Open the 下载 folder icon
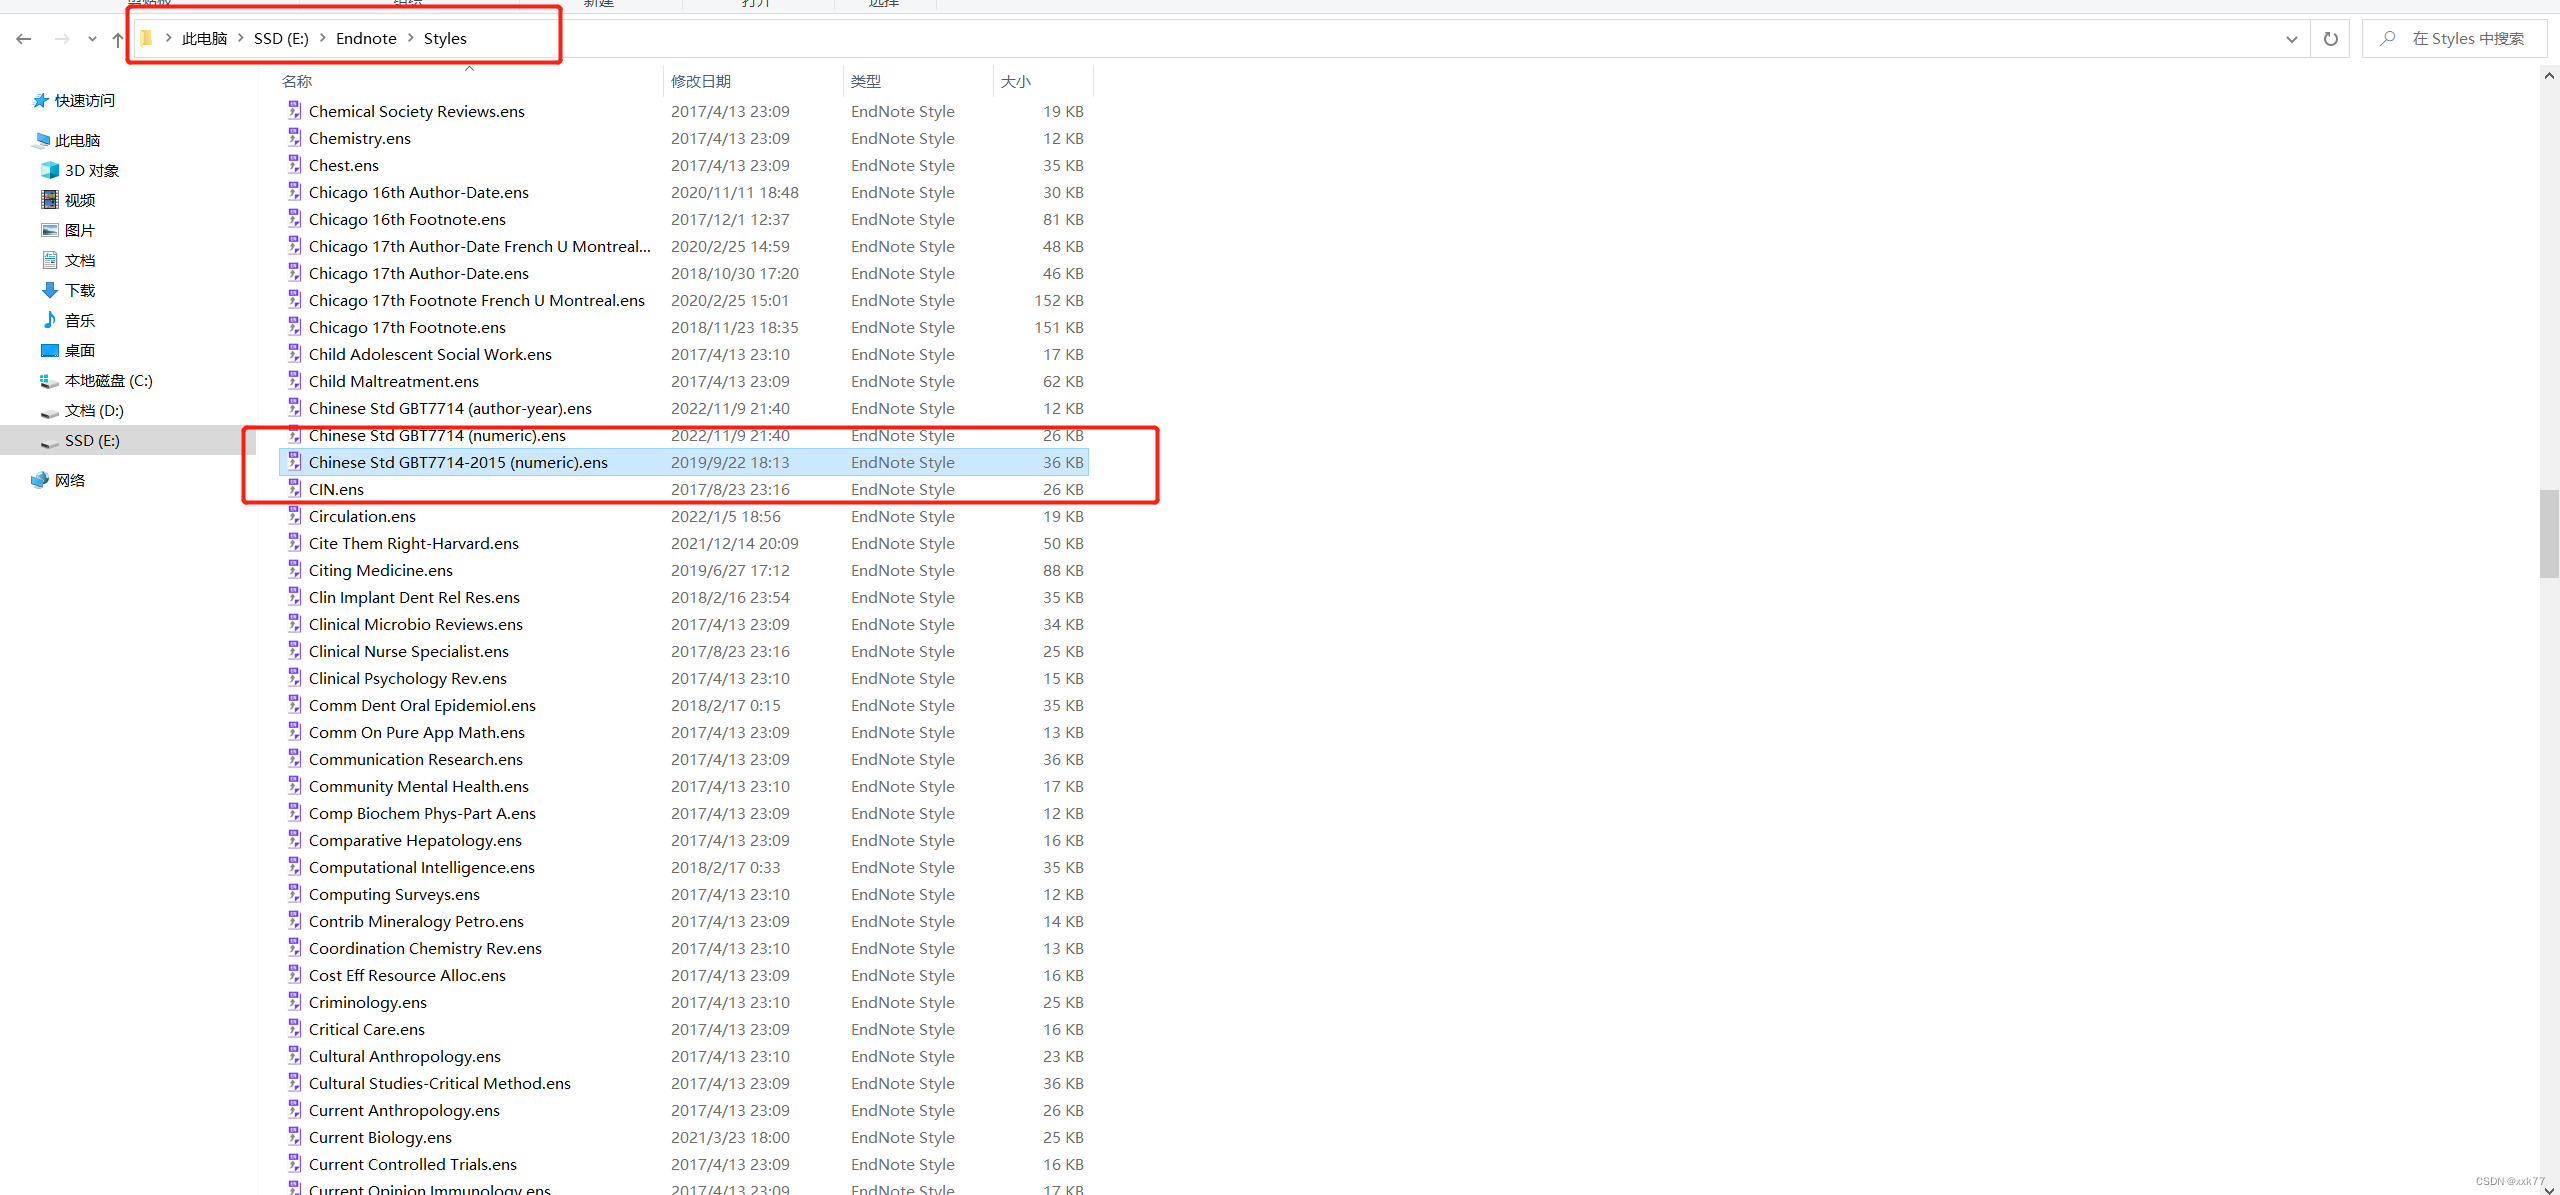This screenshot has width=2560, height=1195. tap(49, 291)
